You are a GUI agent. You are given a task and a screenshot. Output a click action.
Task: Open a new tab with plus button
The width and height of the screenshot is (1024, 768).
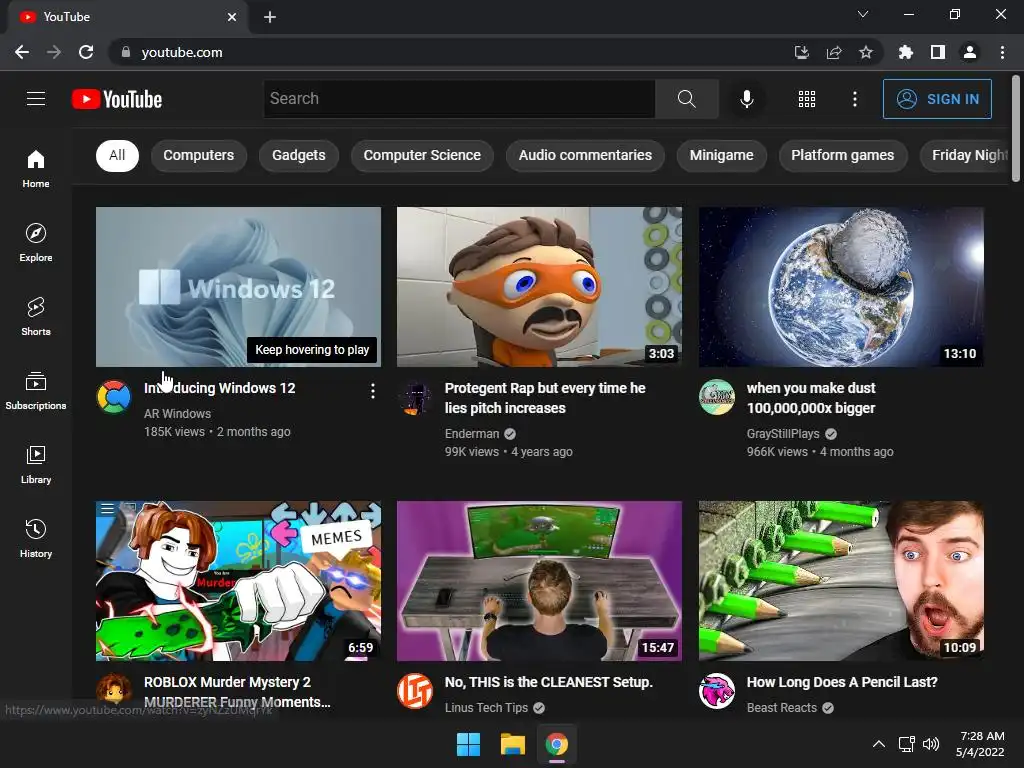click(270, 17)
